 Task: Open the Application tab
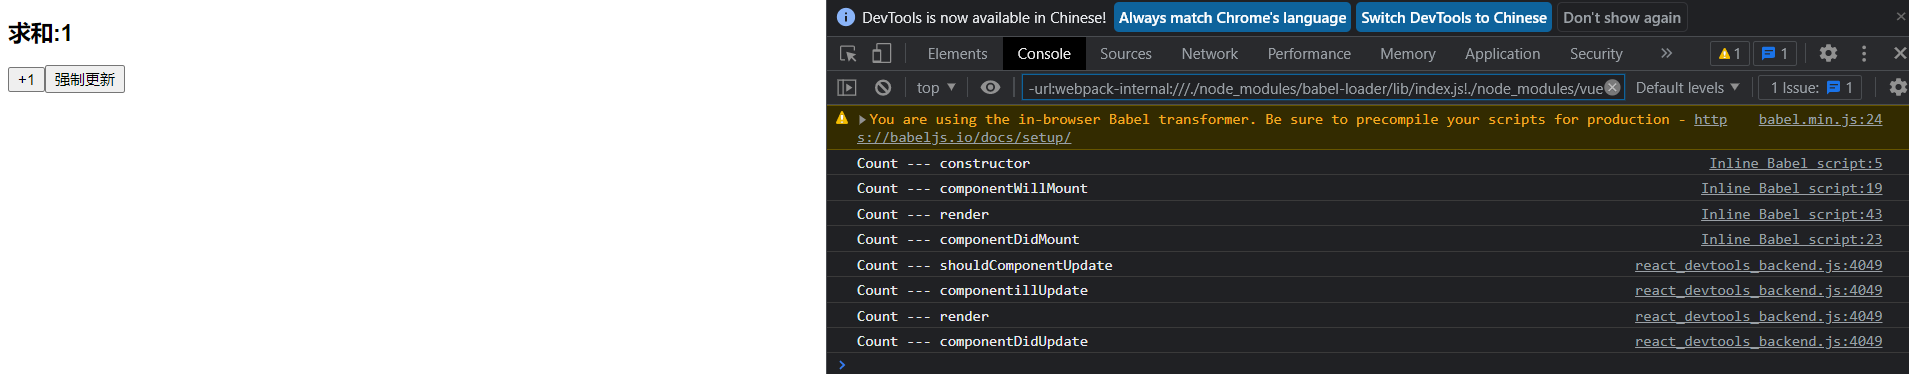pos(1502,54)
